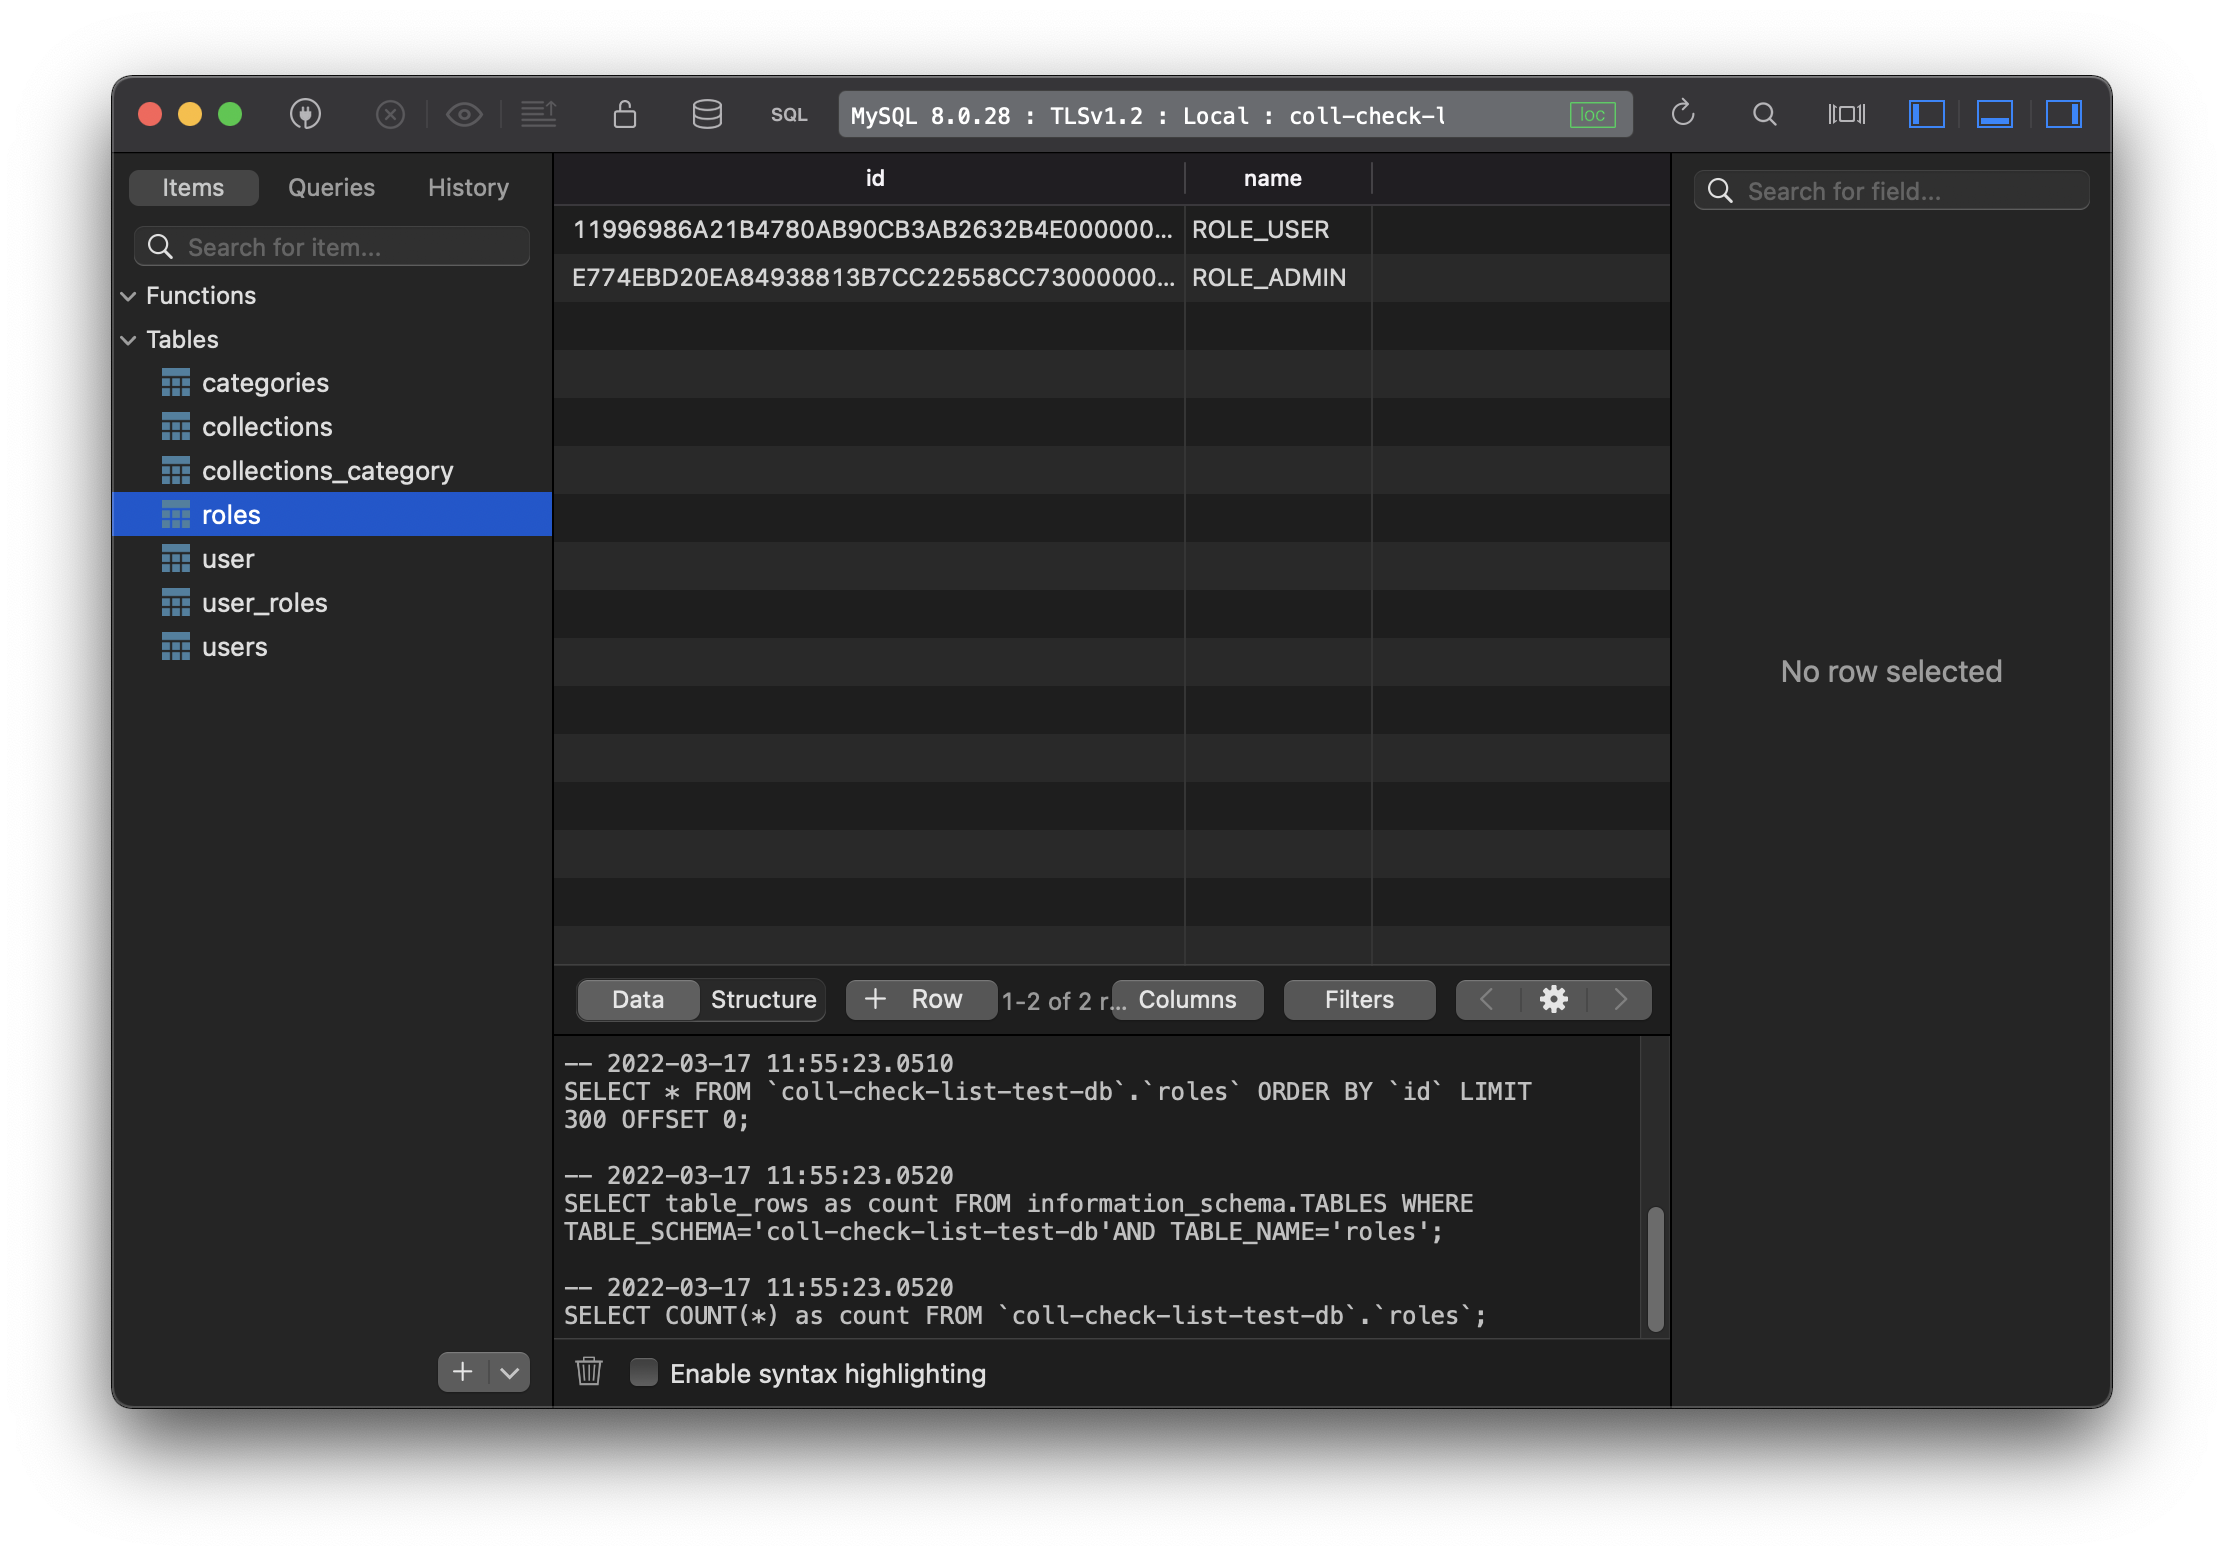Click the user_roles table grid icon
The width and height of the screenshot is (2224, 1556).
click(x=176, y=603)
